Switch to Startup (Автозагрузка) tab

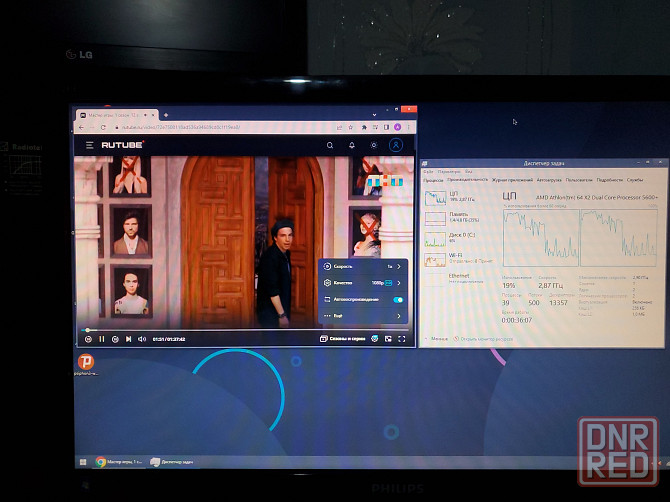pos(549,180)
